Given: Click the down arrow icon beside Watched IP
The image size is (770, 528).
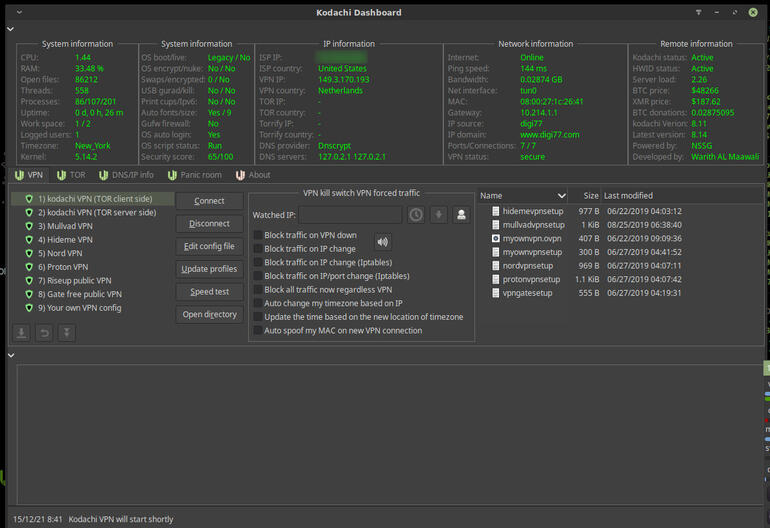Looking at the screenshot, I should click(439, 215).
